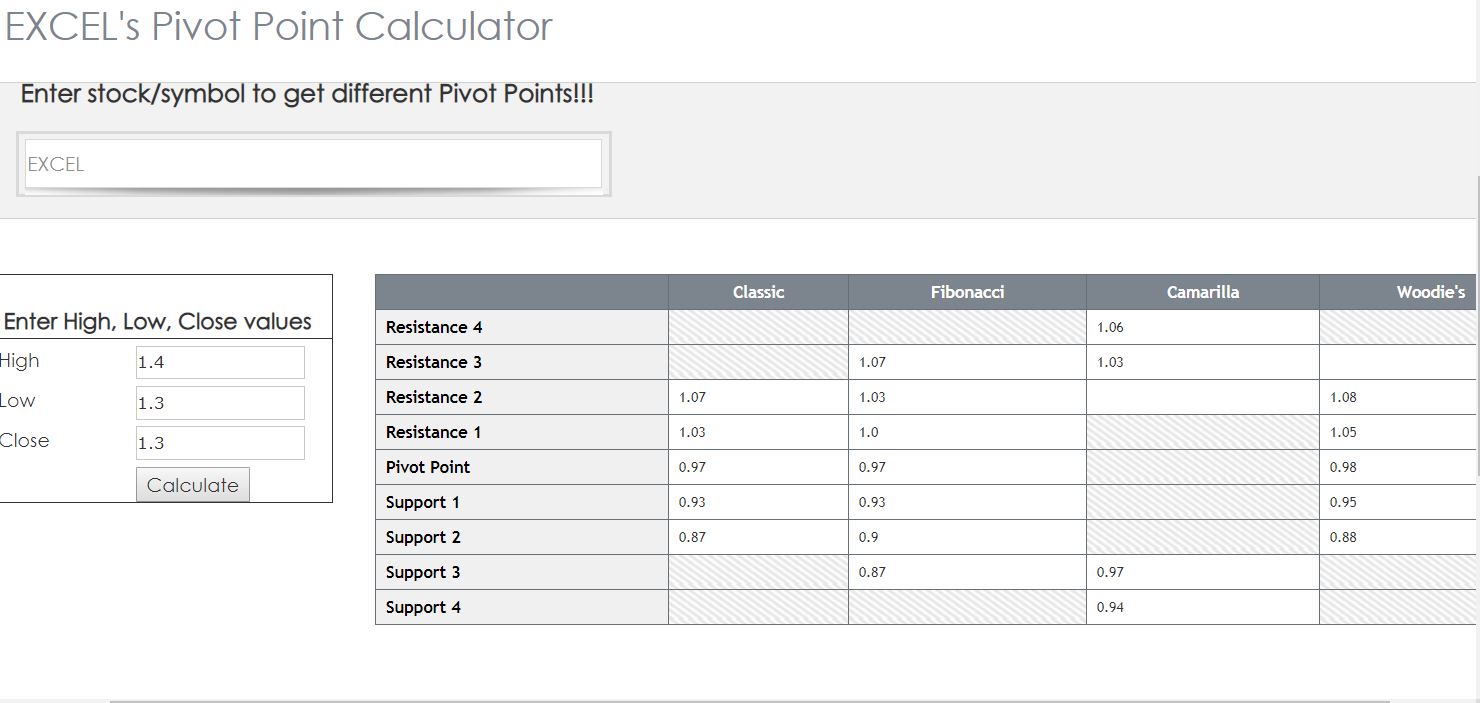1480x703 pixels.
Task: Click Camarilla Resistance 4 value 1.06
Action: pyautogui.click(x=1110, y=327)
